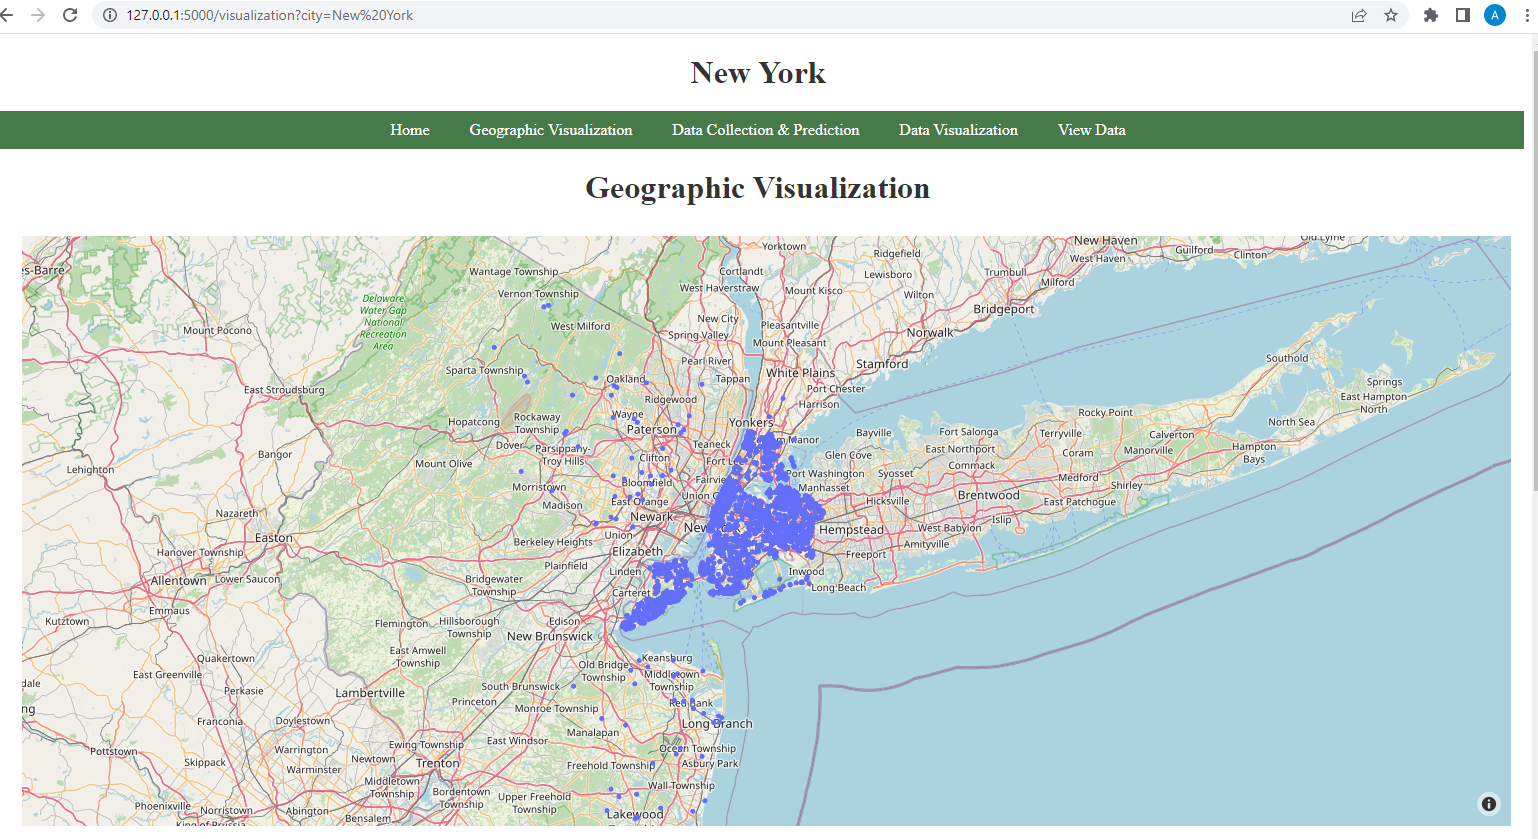Share this page using share icon
This screenshot has width=1538, height=839.
click(x=1359, y=15)
